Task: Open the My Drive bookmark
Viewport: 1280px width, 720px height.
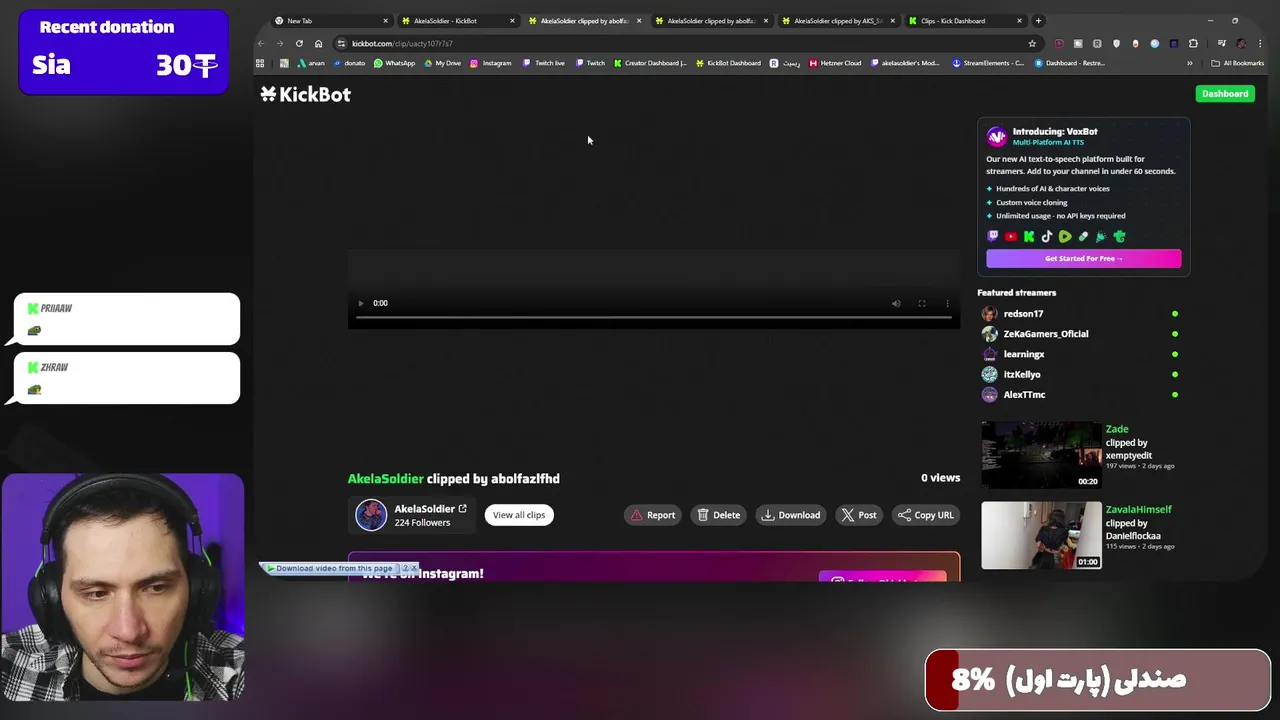Action: click(x=442, y=63)
